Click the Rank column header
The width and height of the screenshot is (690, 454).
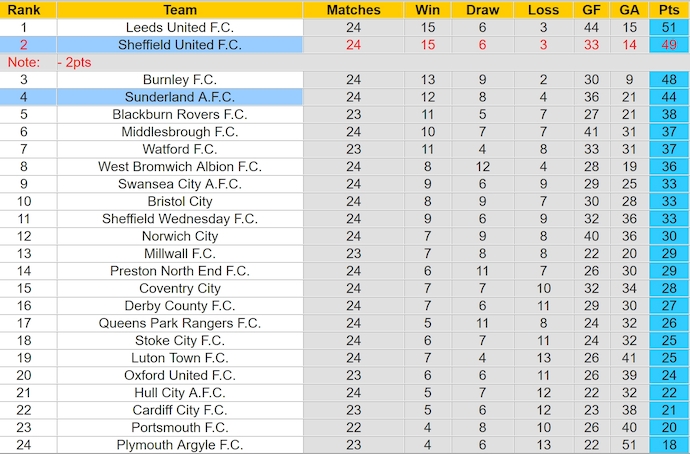click(24, 10)
